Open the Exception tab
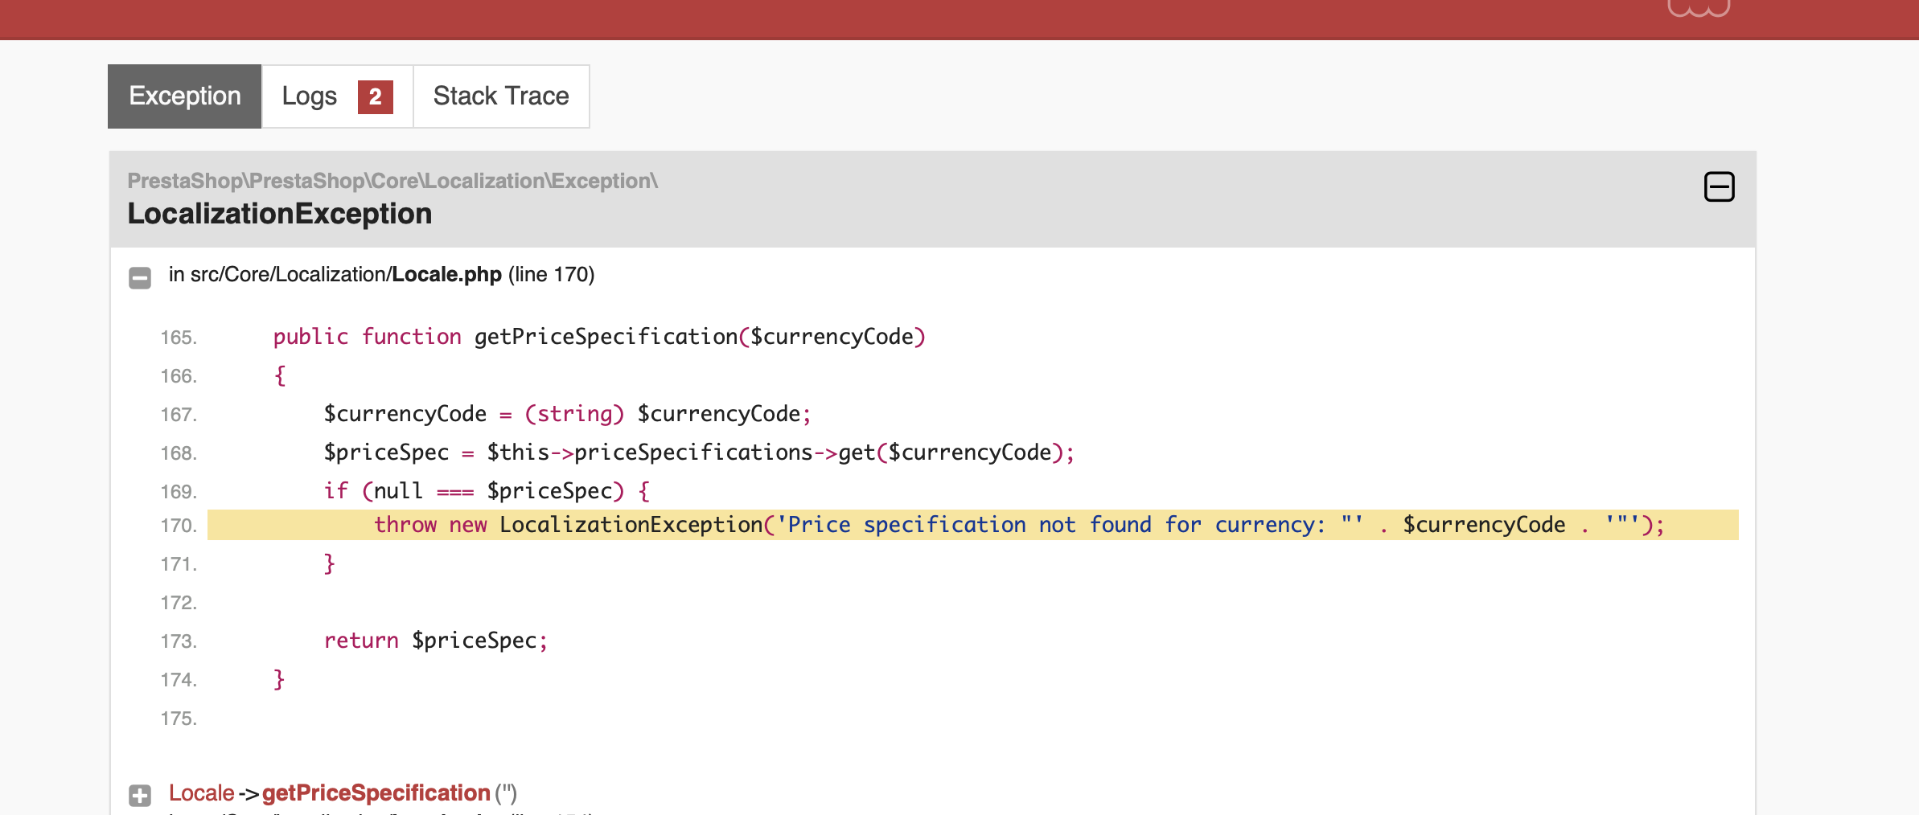Image resolution: width=1919 pixels, height=815 pixels. click(x=185, y=96)
